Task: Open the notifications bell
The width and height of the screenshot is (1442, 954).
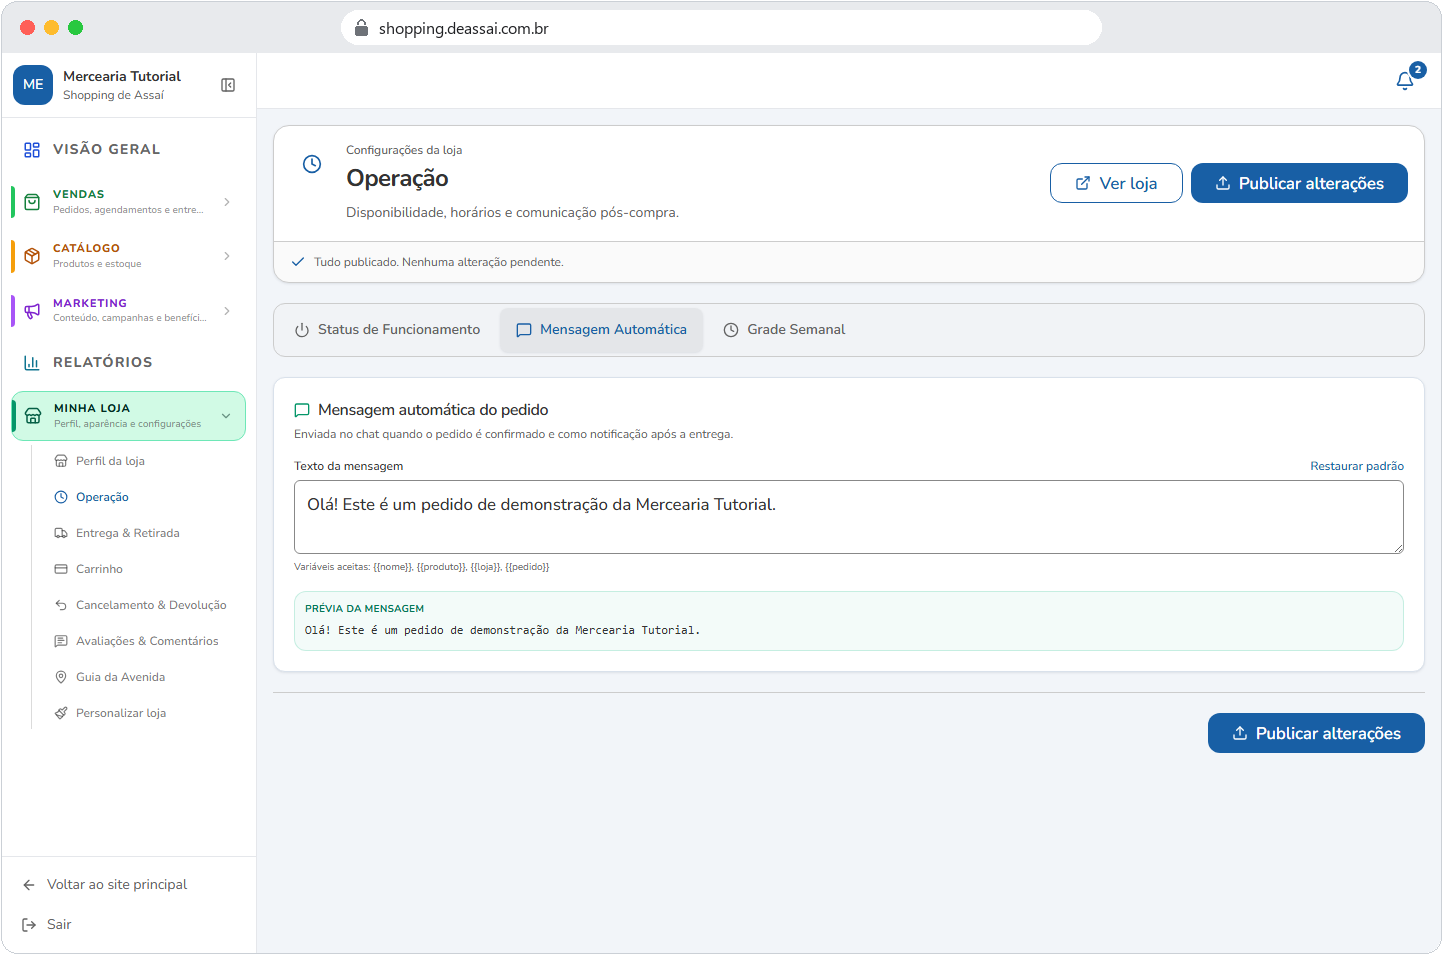Action: 1405,81
